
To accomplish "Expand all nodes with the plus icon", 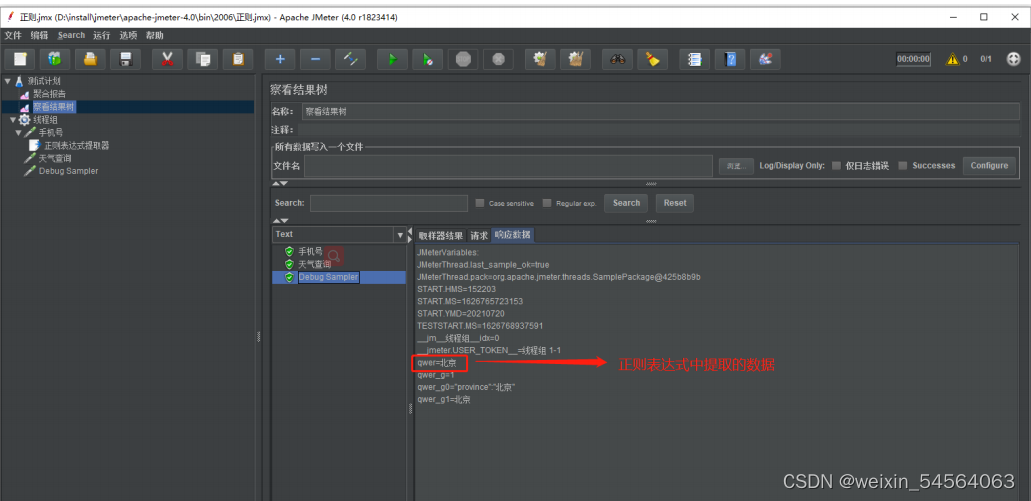I will click(280, 59).
